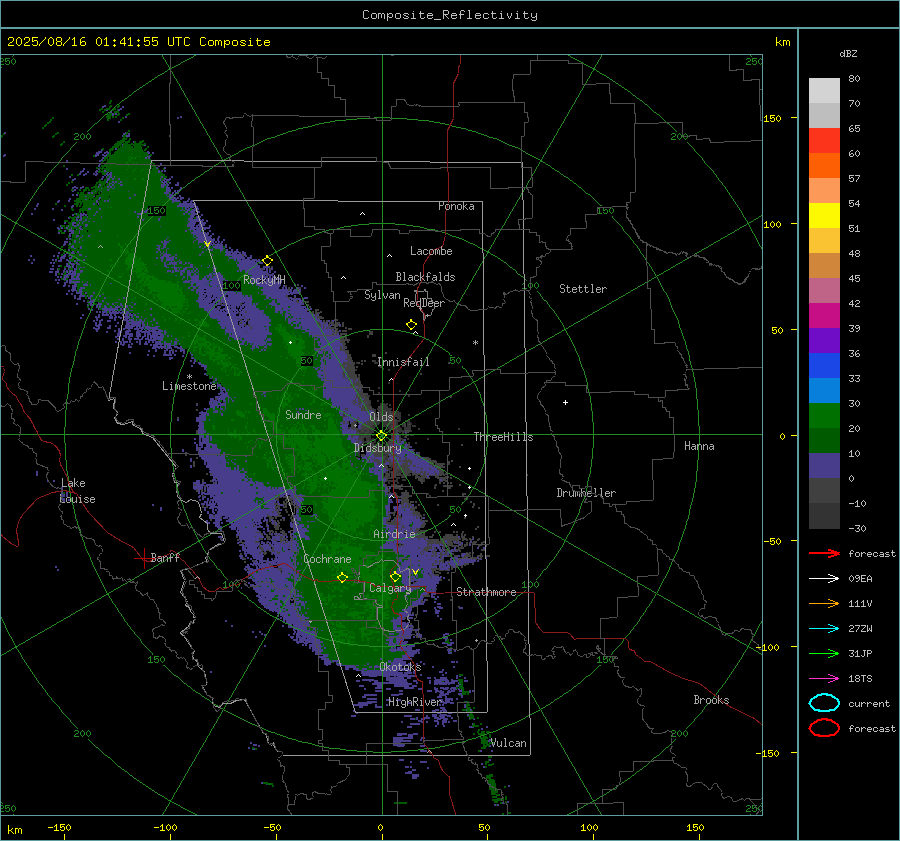
Task: Select the Didsbury label
Action: coord(378,448)
